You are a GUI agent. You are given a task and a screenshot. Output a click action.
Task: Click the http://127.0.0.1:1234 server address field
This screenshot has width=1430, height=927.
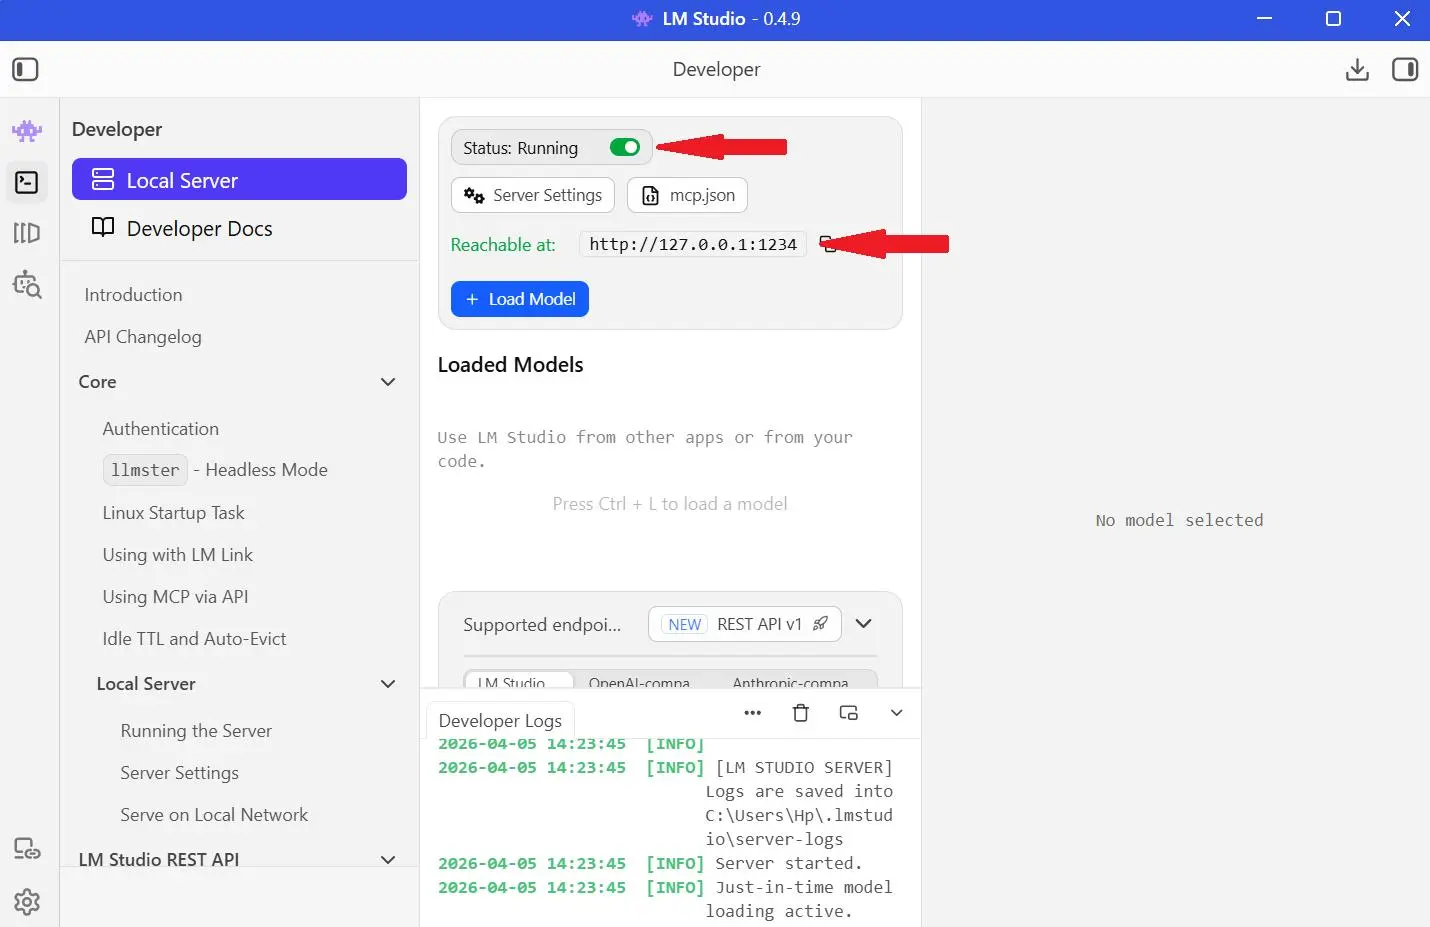693,244
